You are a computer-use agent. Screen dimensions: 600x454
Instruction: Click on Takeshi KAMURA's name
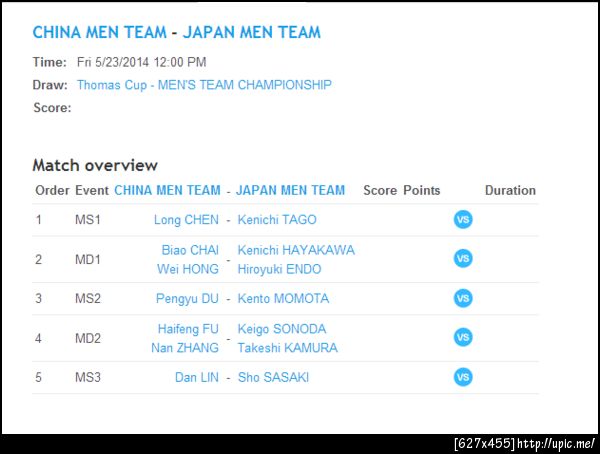(288, 348)
